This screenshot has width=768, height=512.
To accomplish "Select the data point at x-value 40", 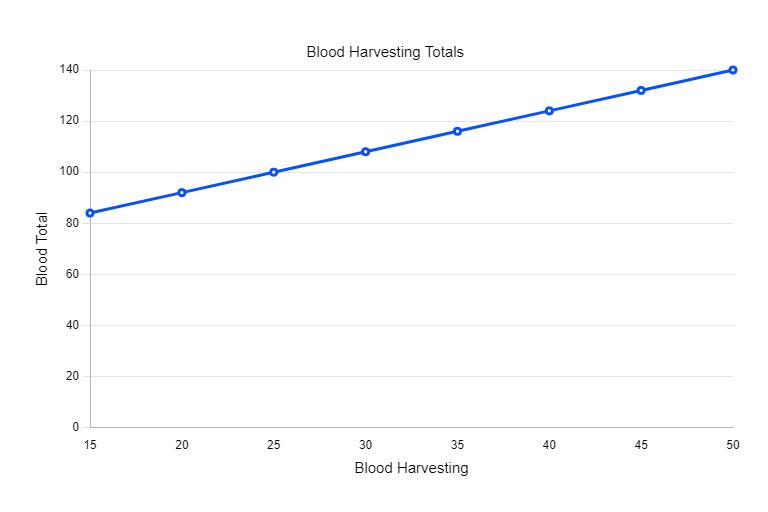I will point(549,111).
